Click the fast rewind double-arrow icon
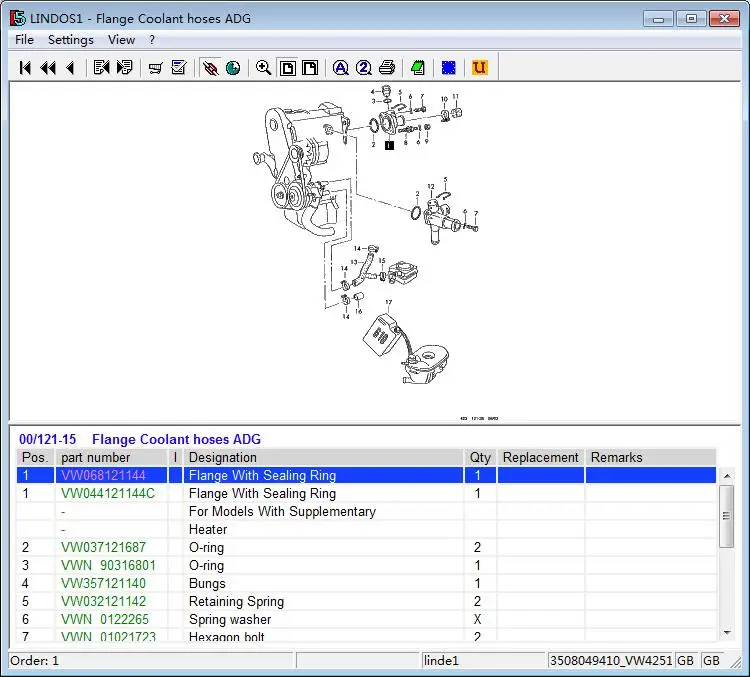 [x=47, y=68]
